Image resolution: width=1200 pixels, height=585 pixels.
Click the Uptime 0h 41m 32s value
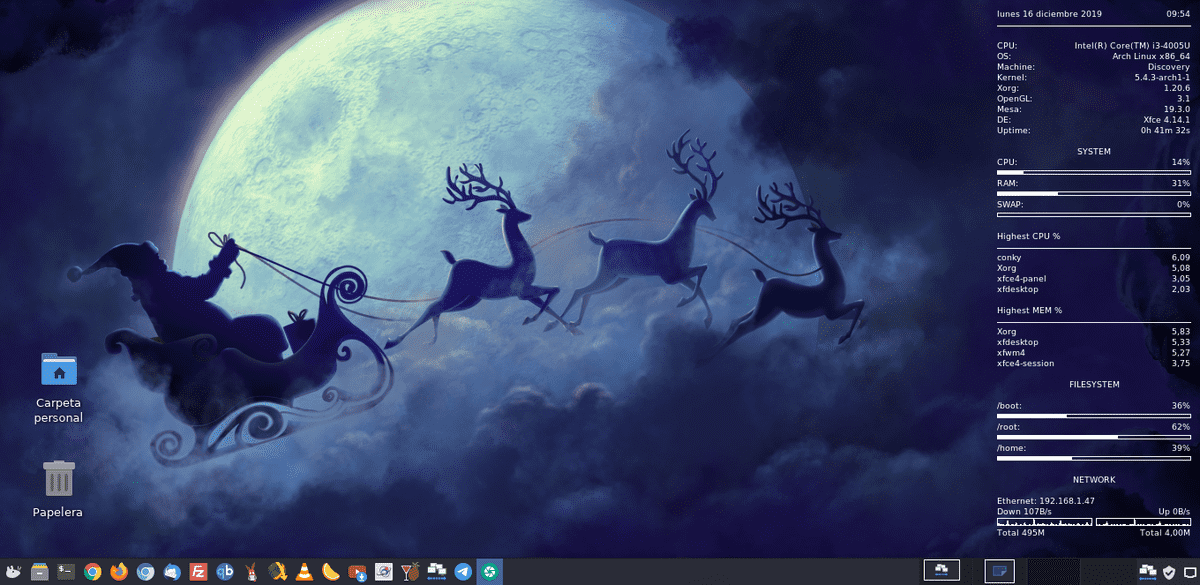(1165, 131)
